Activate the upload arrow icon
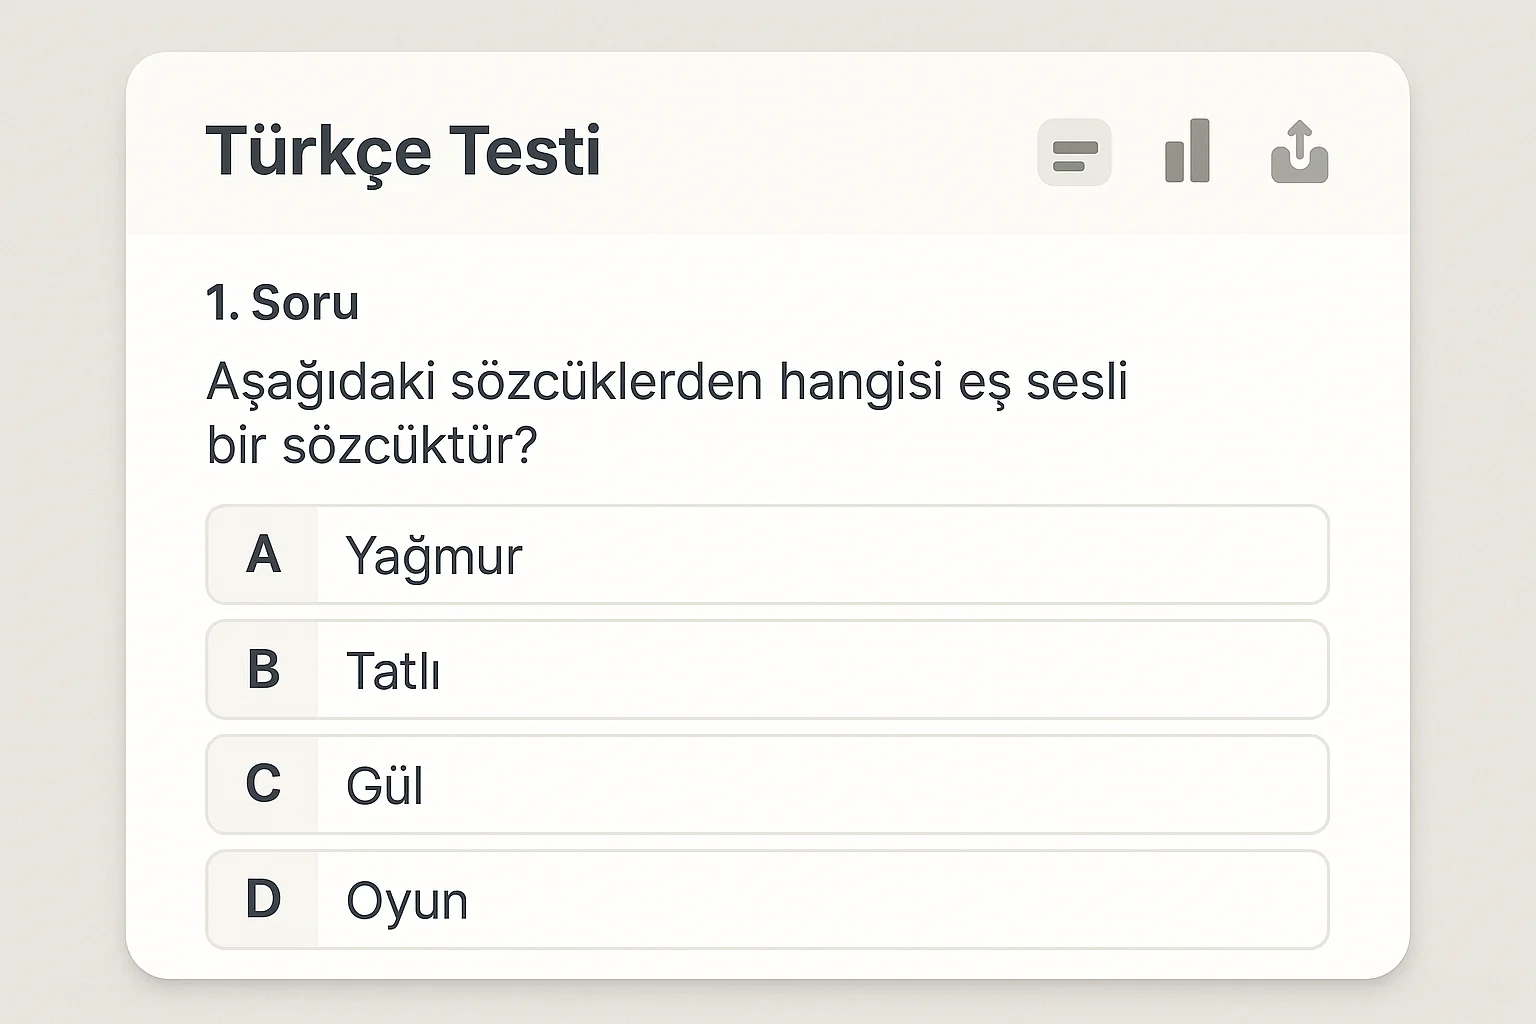 (x=1299, y=152)
